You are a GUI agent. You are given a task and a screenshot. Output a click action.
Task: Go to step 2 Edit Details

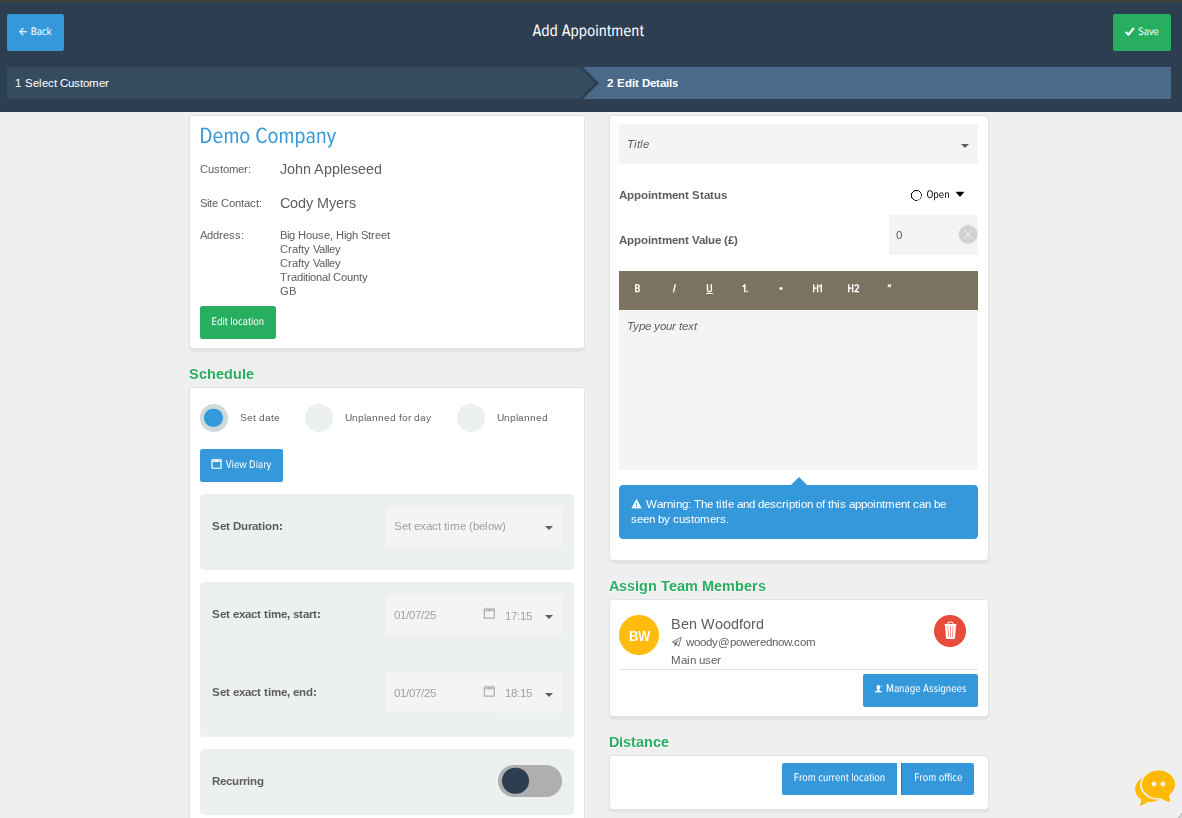[878, 83]
